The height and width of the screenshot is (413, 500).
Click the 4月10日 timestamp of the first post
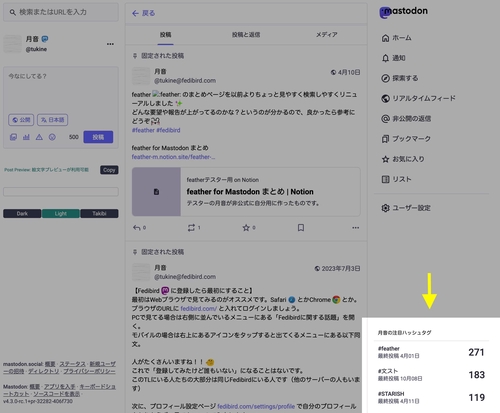[x=349, y=72]
